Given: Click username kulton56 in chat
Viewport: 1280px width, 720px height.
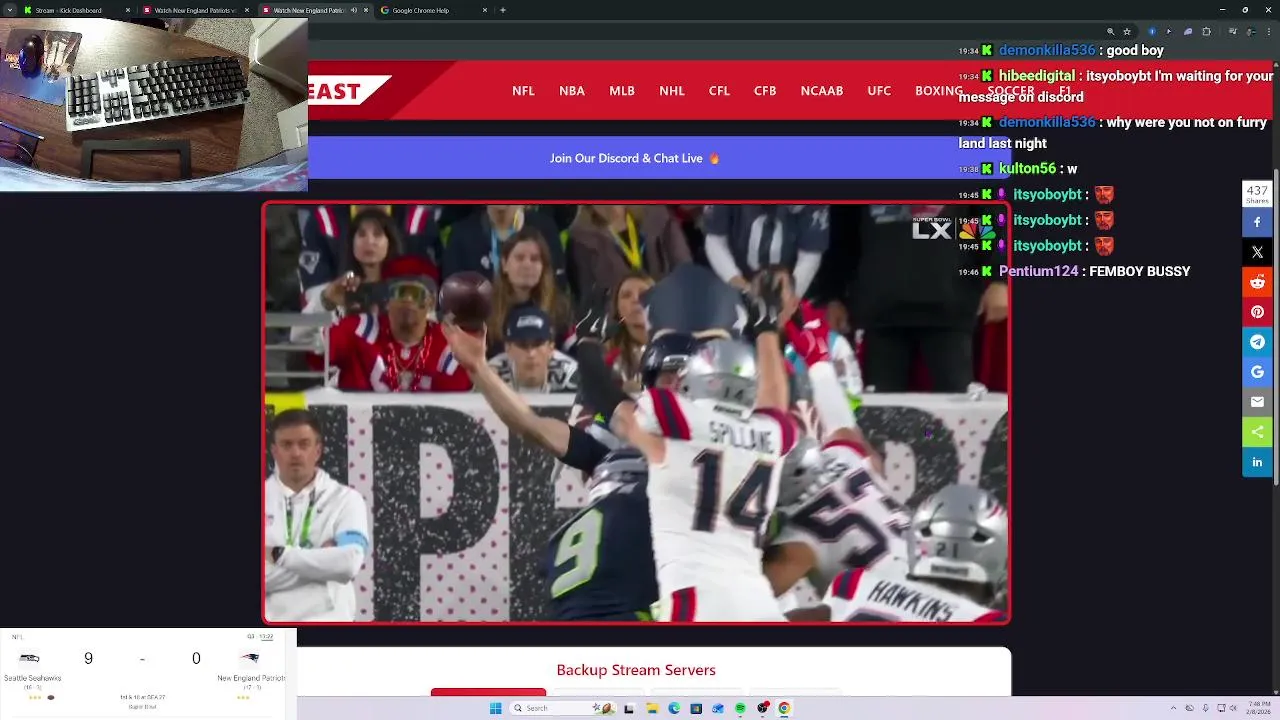Looking at the screenshot, I should point(1027,169).
